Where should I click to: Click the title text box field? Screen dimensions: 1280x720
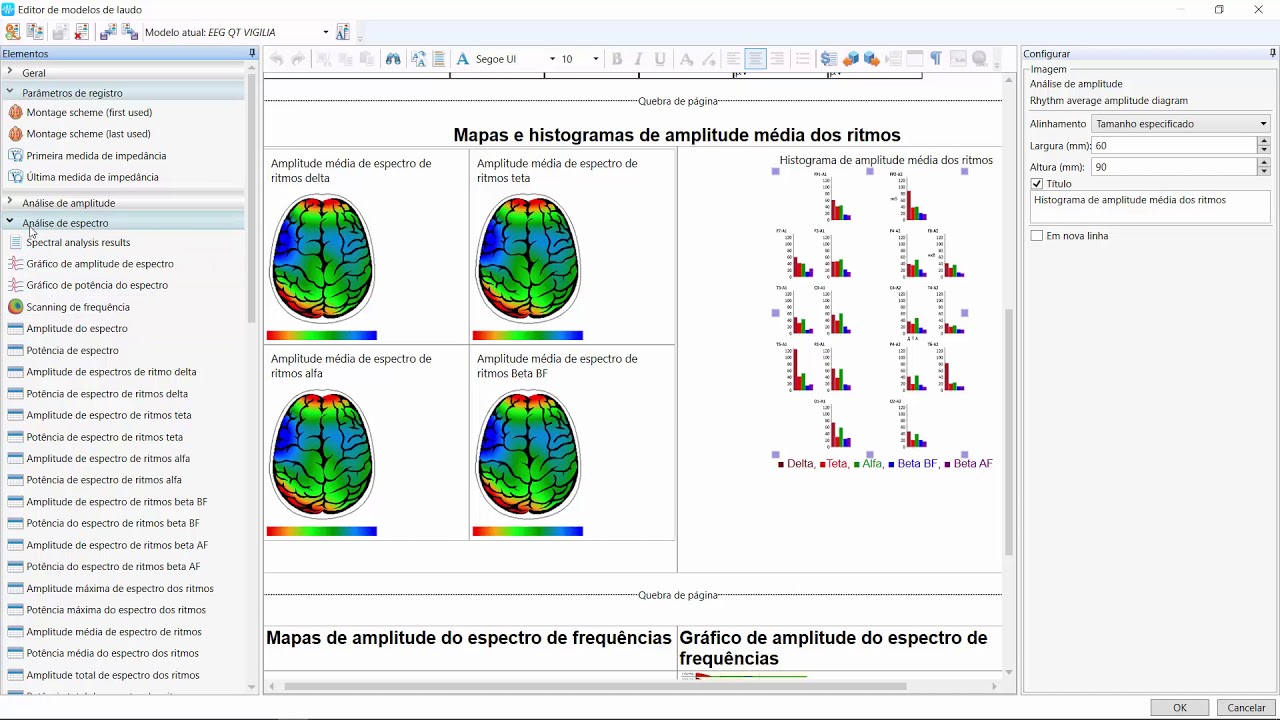coord(1150,207)
